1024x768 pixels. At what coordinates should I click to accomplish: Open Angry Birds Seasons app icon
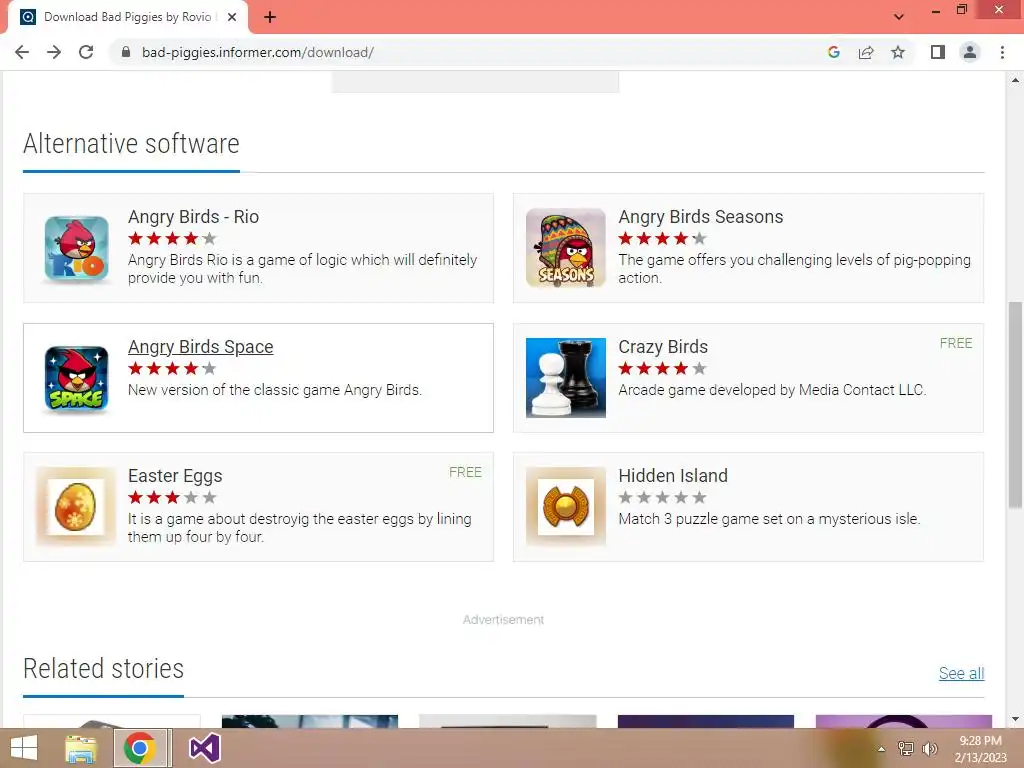click(x=566, y=248)
